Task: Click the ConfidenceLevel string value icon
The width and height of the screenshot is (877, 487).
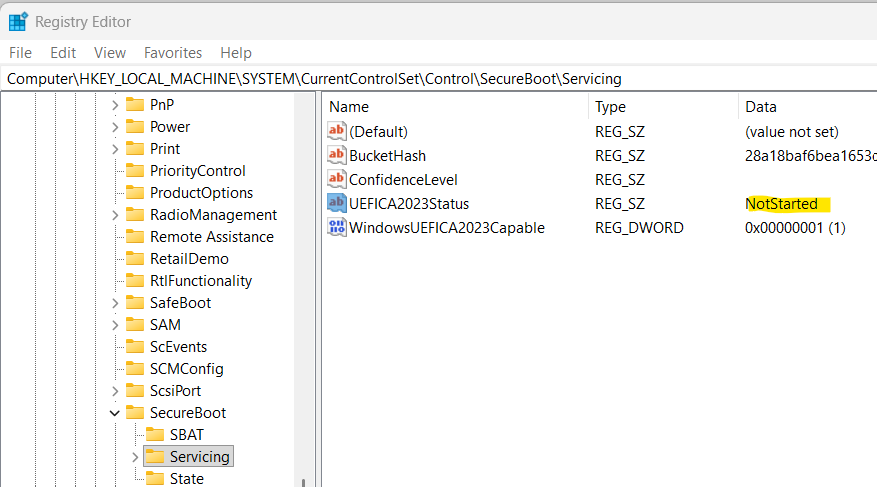Action: click(x=337, y=179)
